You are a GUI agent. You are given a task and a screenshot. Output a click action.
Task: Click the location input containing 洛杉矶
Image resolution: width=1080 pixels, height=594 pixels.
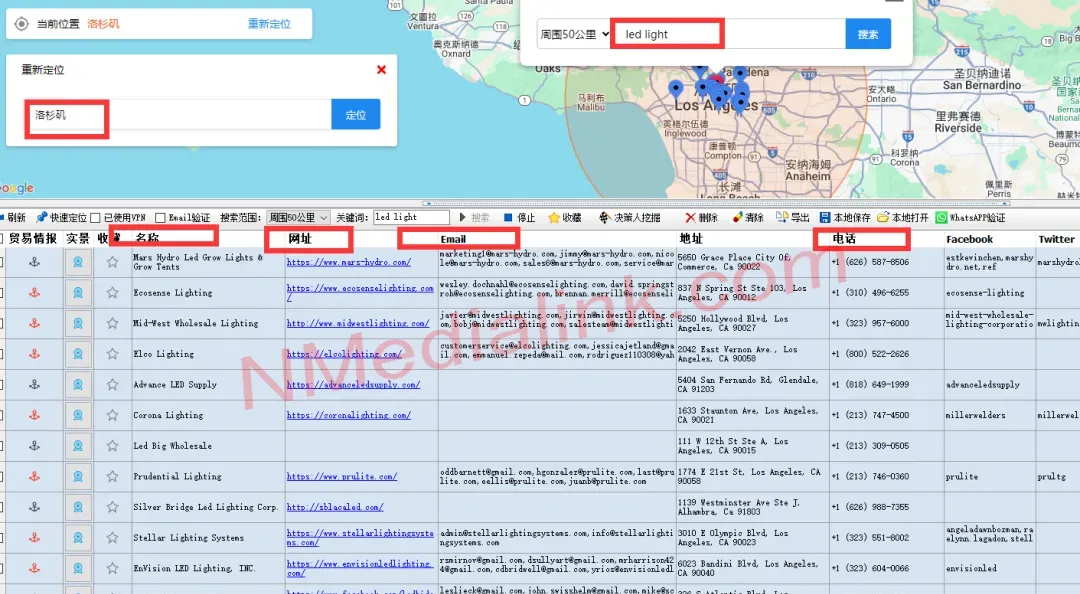point(178,114)
